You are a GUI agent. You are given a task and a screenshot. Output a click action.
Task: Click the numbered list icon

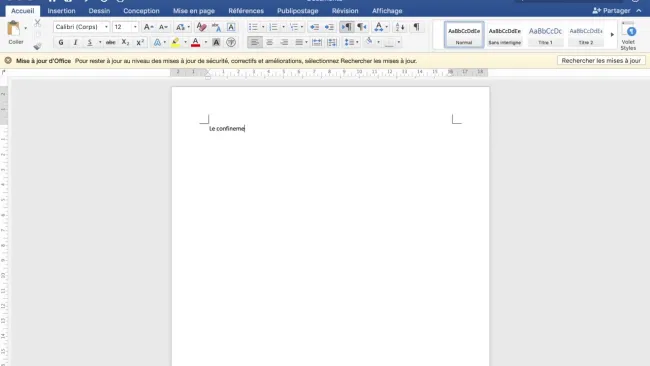[273, 27]
